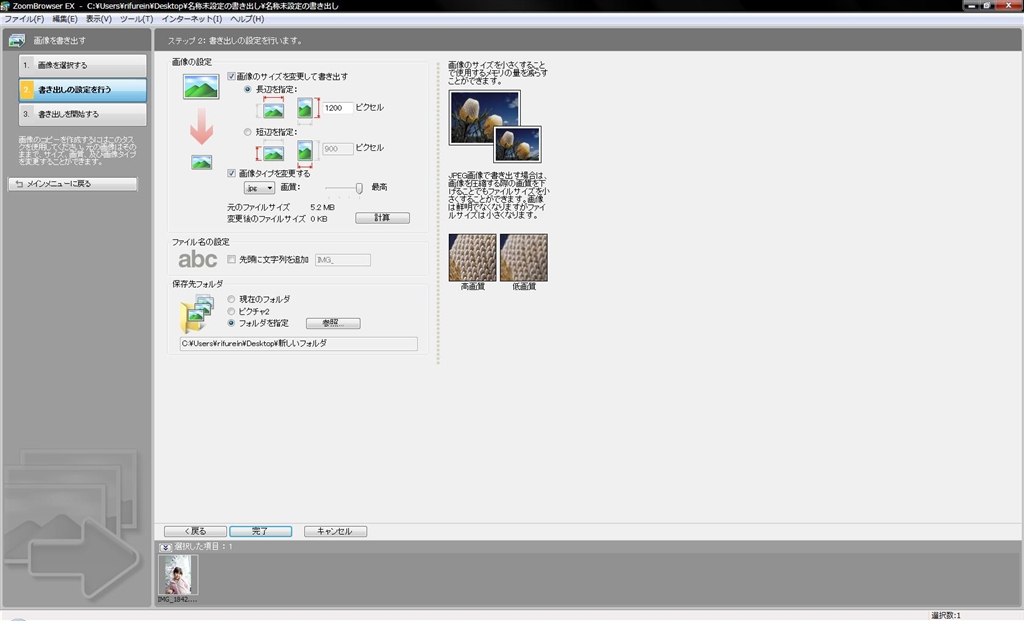This screenshot has width=1024, height=621.
Task: Uncheck resize image and export checkbox
Action: click(x=231, y=76)
